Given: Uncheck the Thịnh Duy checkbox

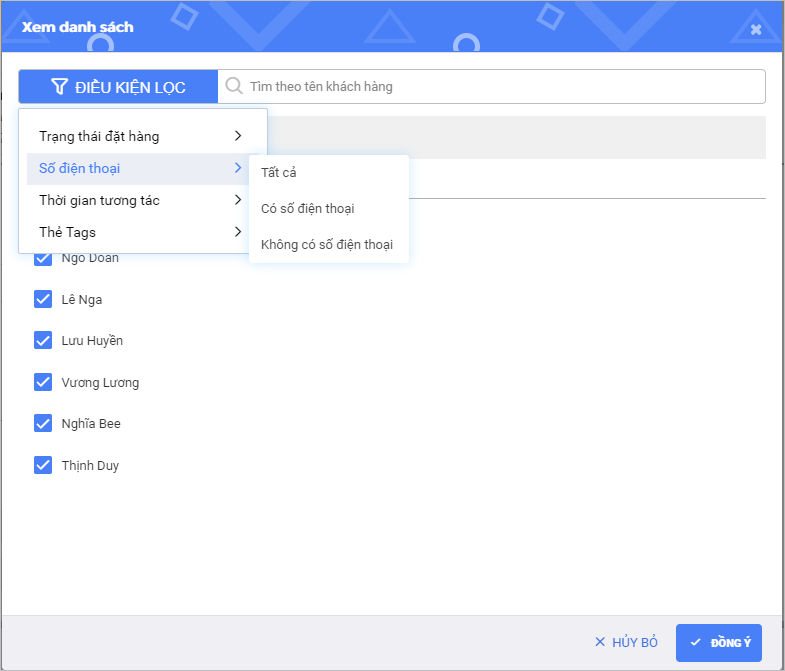Looking at the screenshot, I should coord(43,465).
